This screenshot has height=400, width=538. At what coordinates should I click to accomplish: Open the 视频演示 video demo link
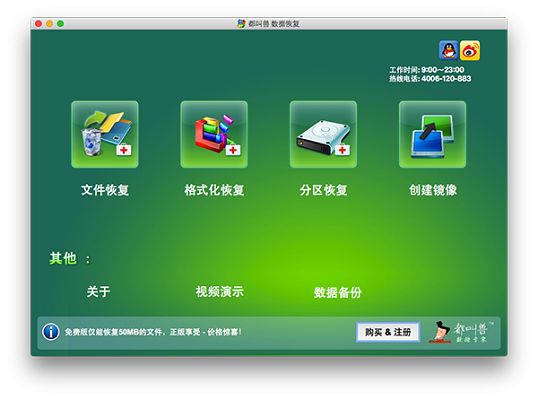click(220, 292)
